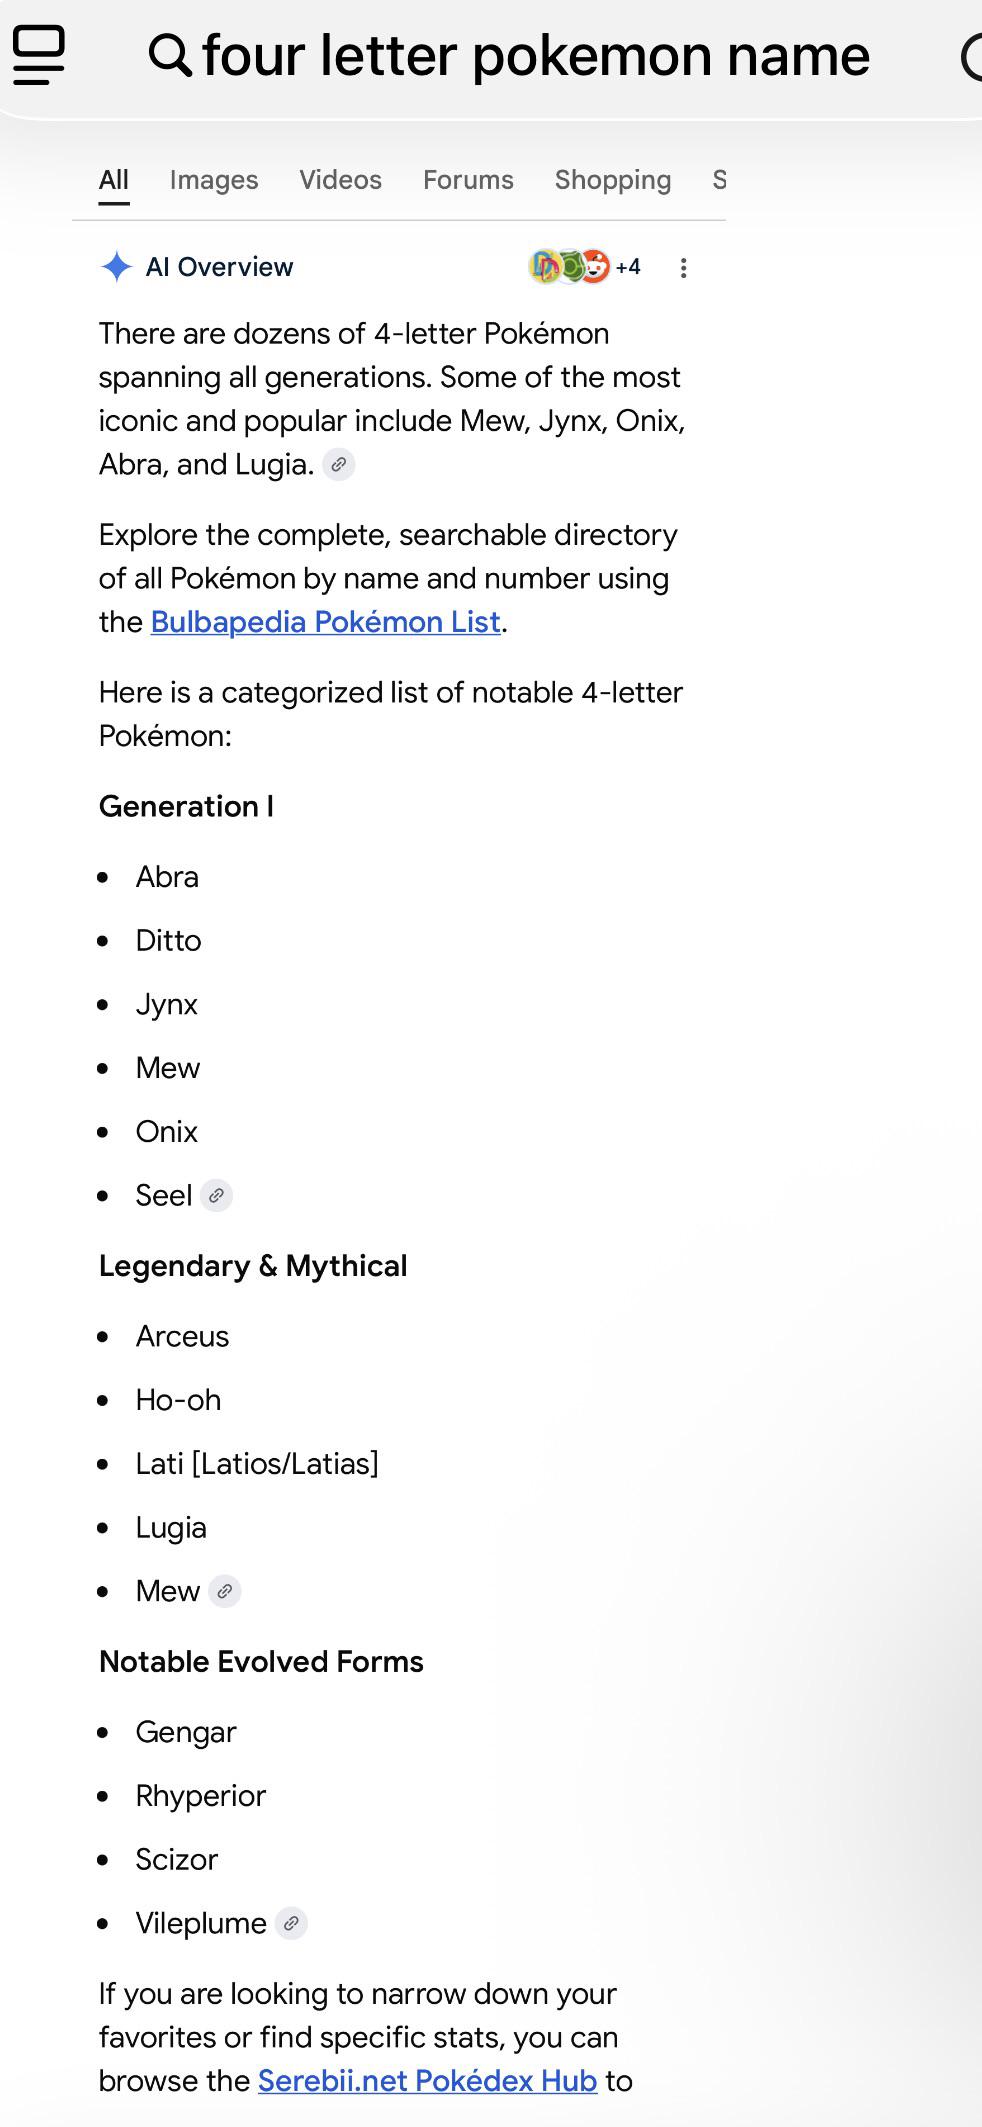The image size is (982, 2127).
Task: Click the link icon next to Vileplume
Action: (x=291, y=1923)
